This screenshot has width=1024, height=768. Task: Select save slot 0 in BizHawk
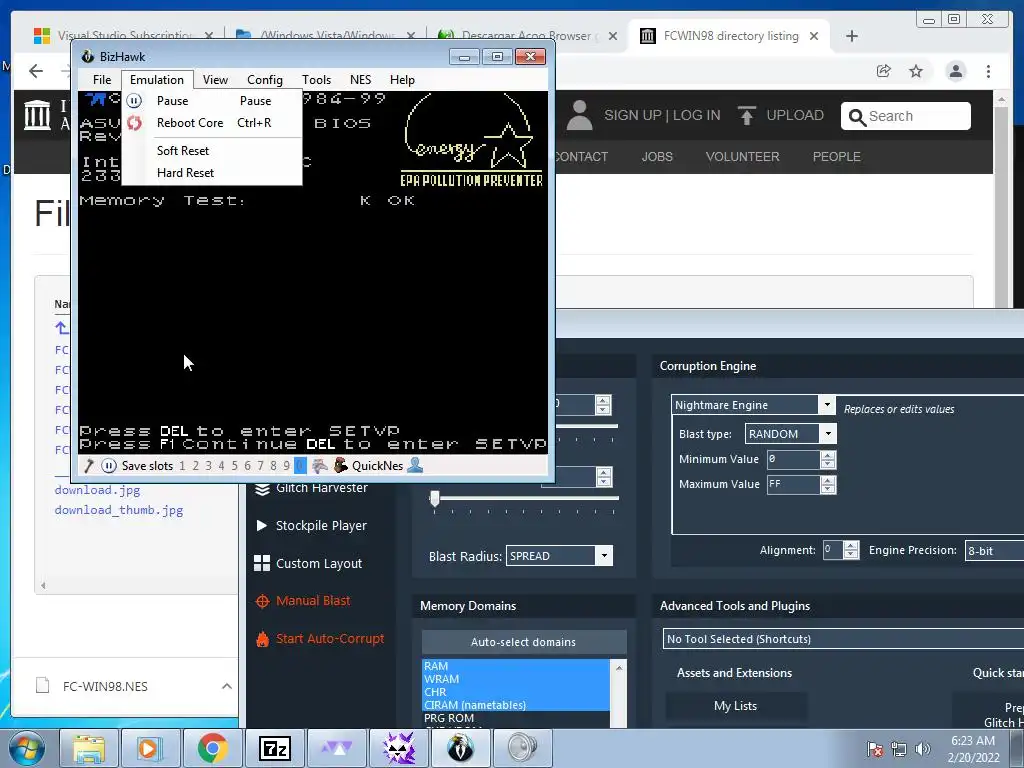coord(300,466)
